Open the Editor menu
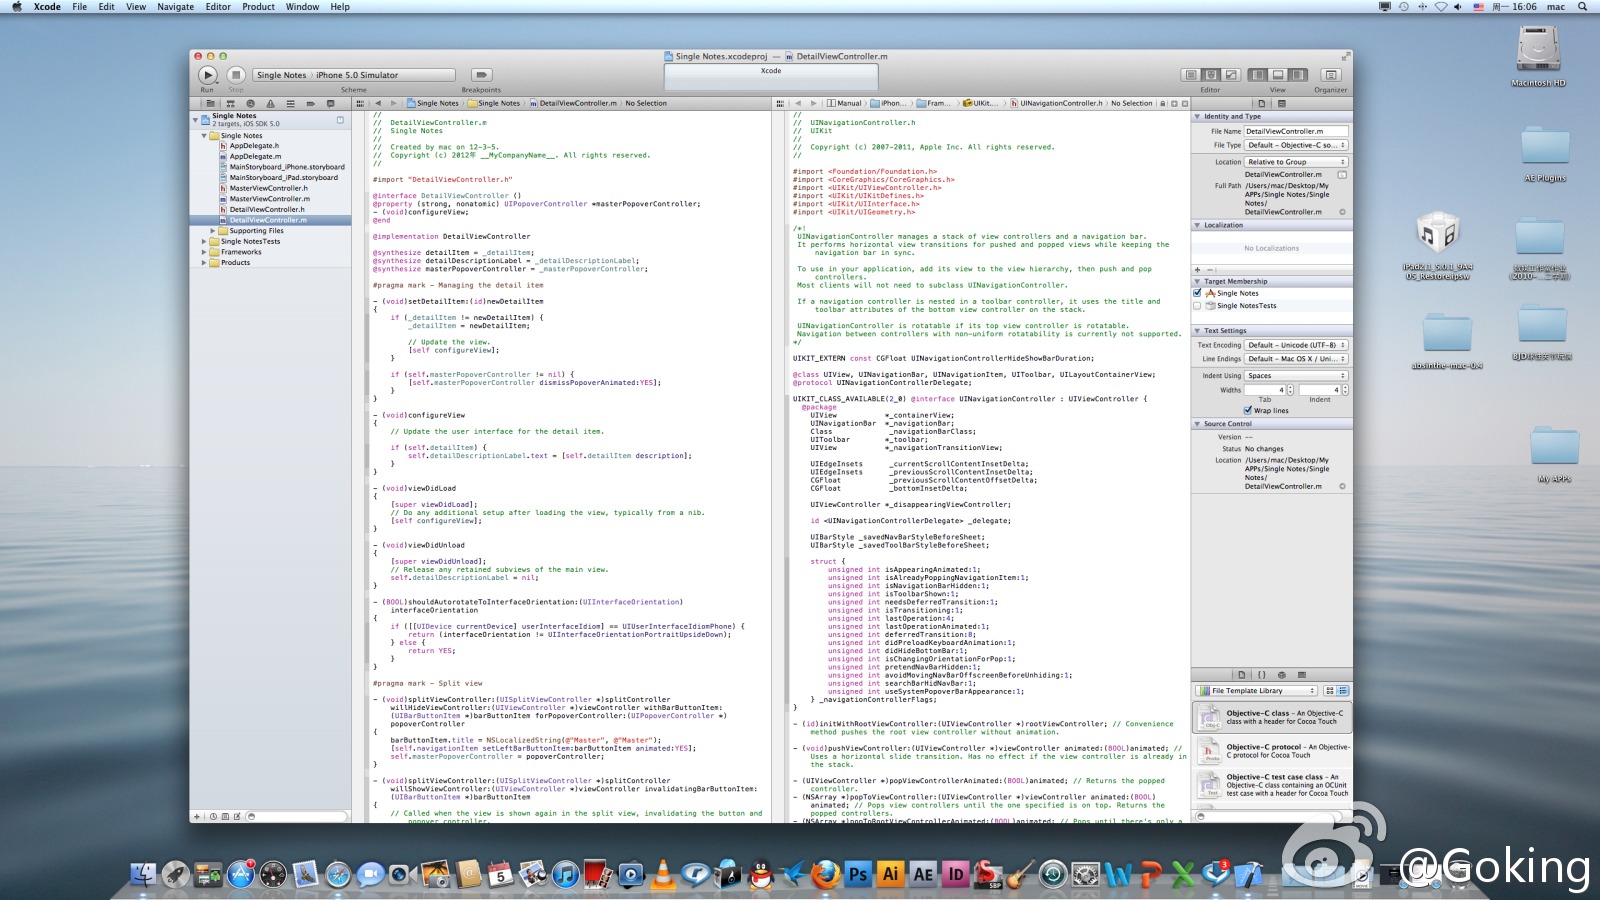The height and width of the screenshot is (900, 1600). tap(218, 7)
